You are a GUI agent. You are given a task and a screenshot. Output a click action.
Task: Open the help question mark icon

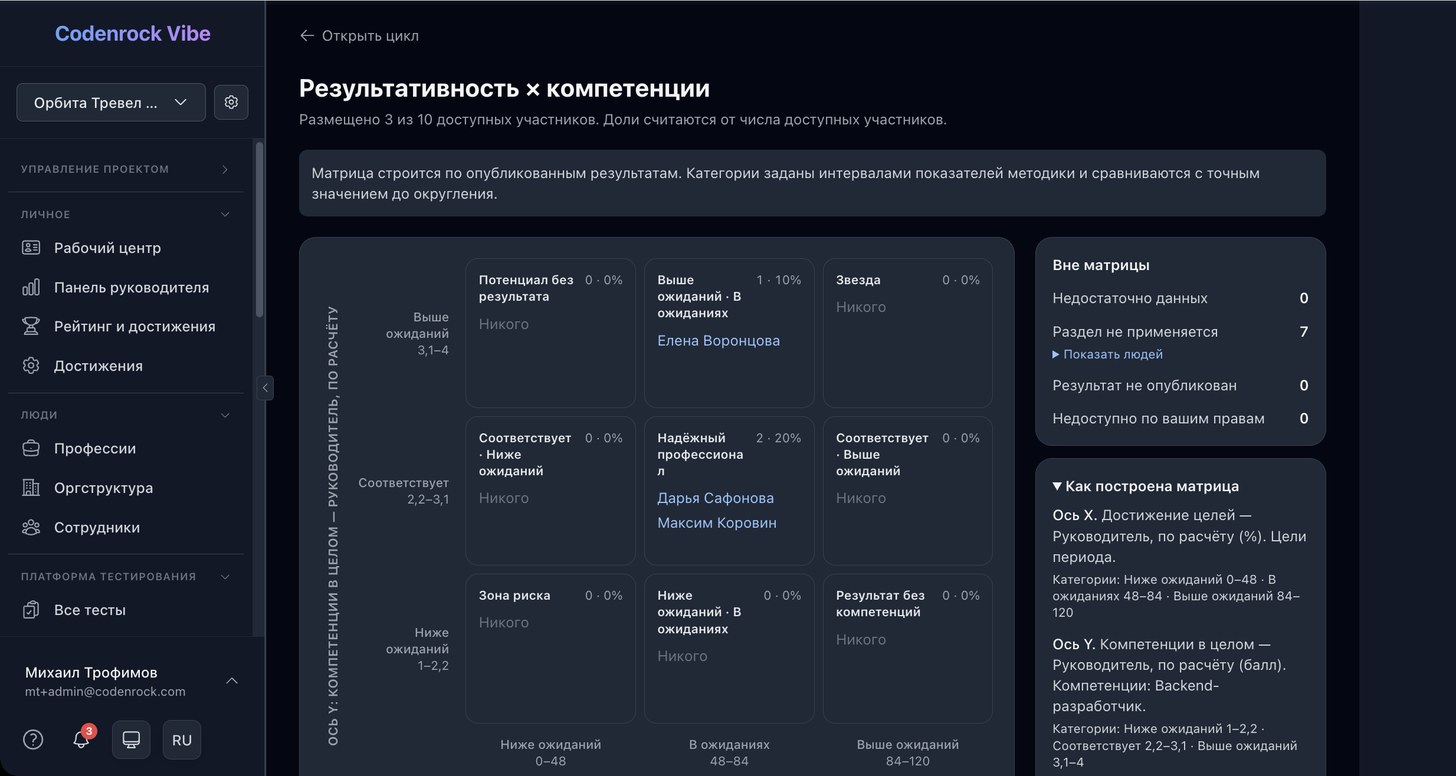(33, 740)
